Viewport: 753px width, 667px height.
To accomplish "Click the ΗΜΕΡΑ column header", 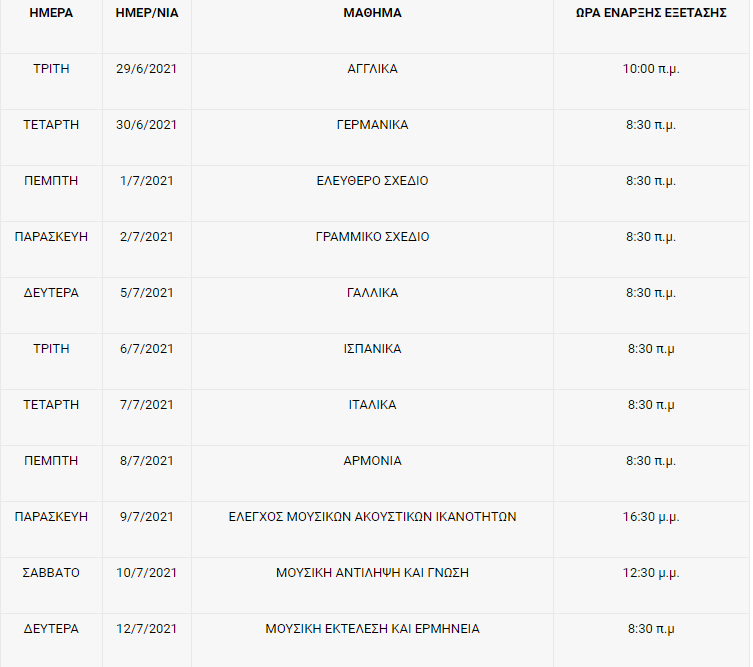I will click(51, 14).
